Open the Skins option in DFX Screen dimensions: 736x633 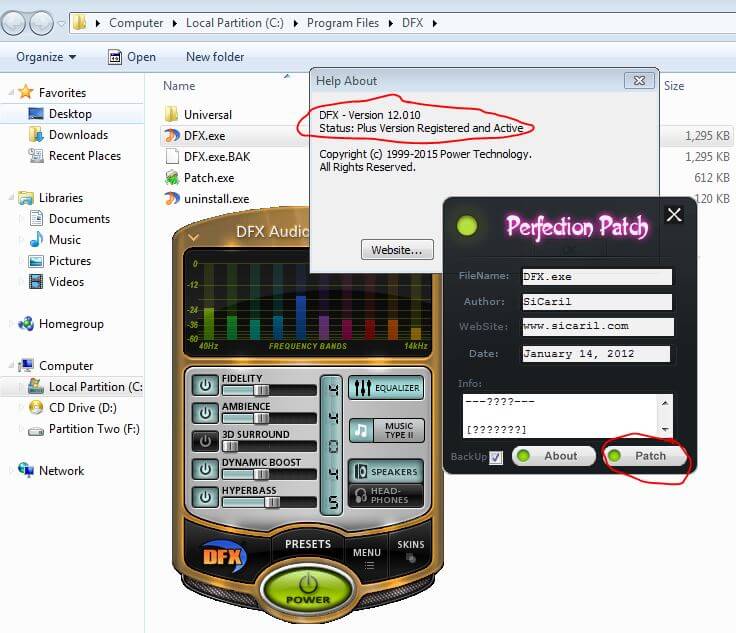pyautogui.click(x=411, y=551)
